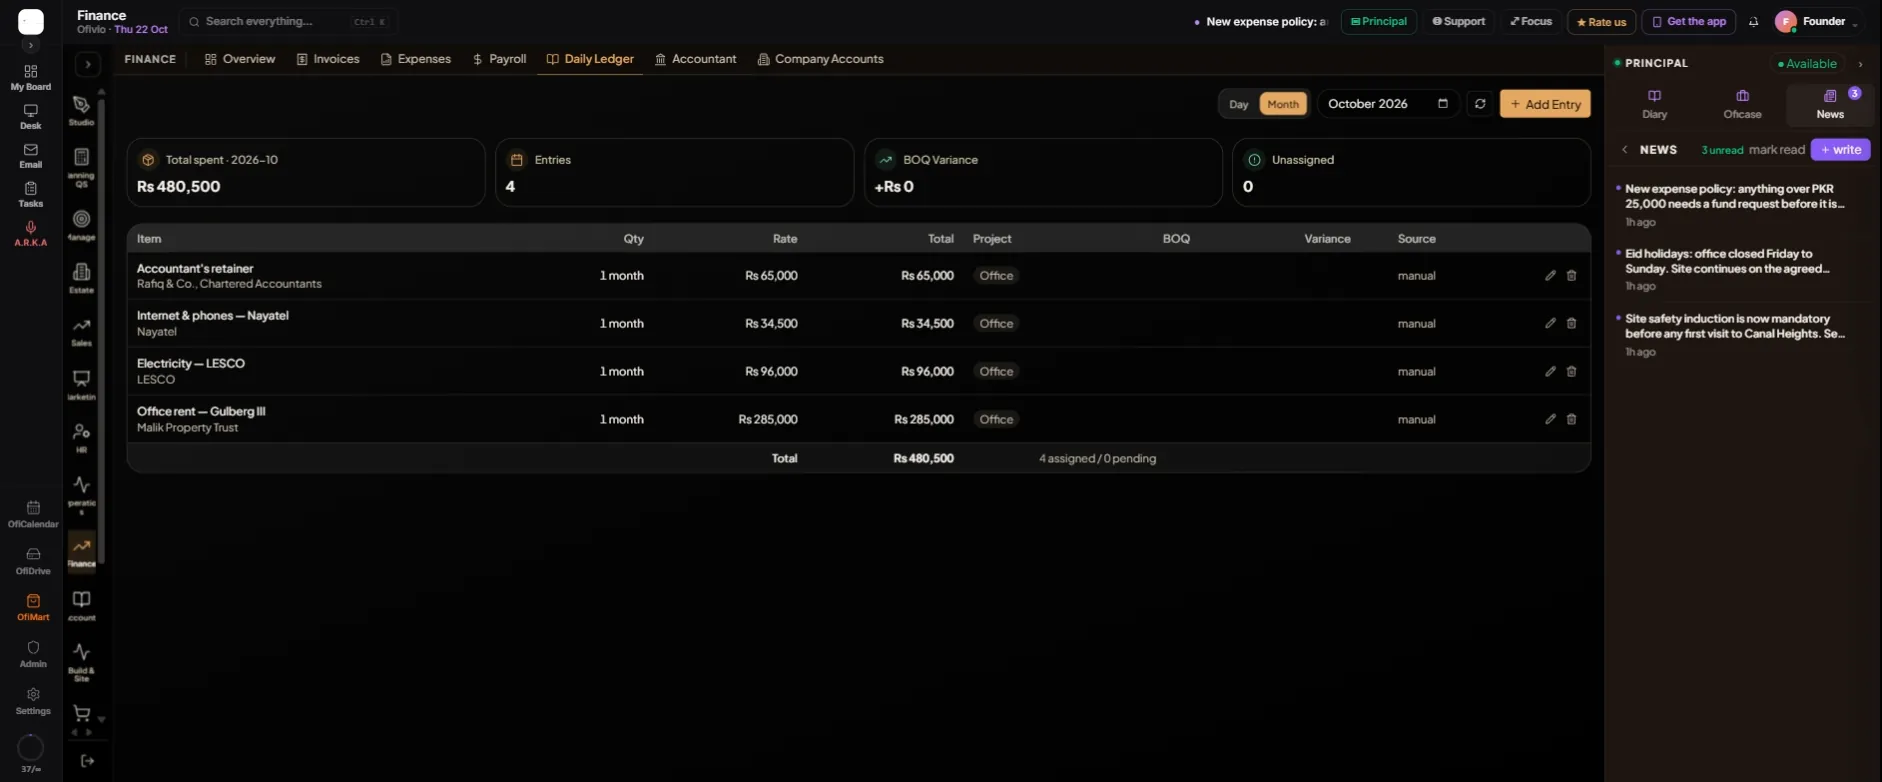This screenshot has width=1882, height=782.
Task: Expand the module sidebar with the chevron
Action: coord(88,65)
